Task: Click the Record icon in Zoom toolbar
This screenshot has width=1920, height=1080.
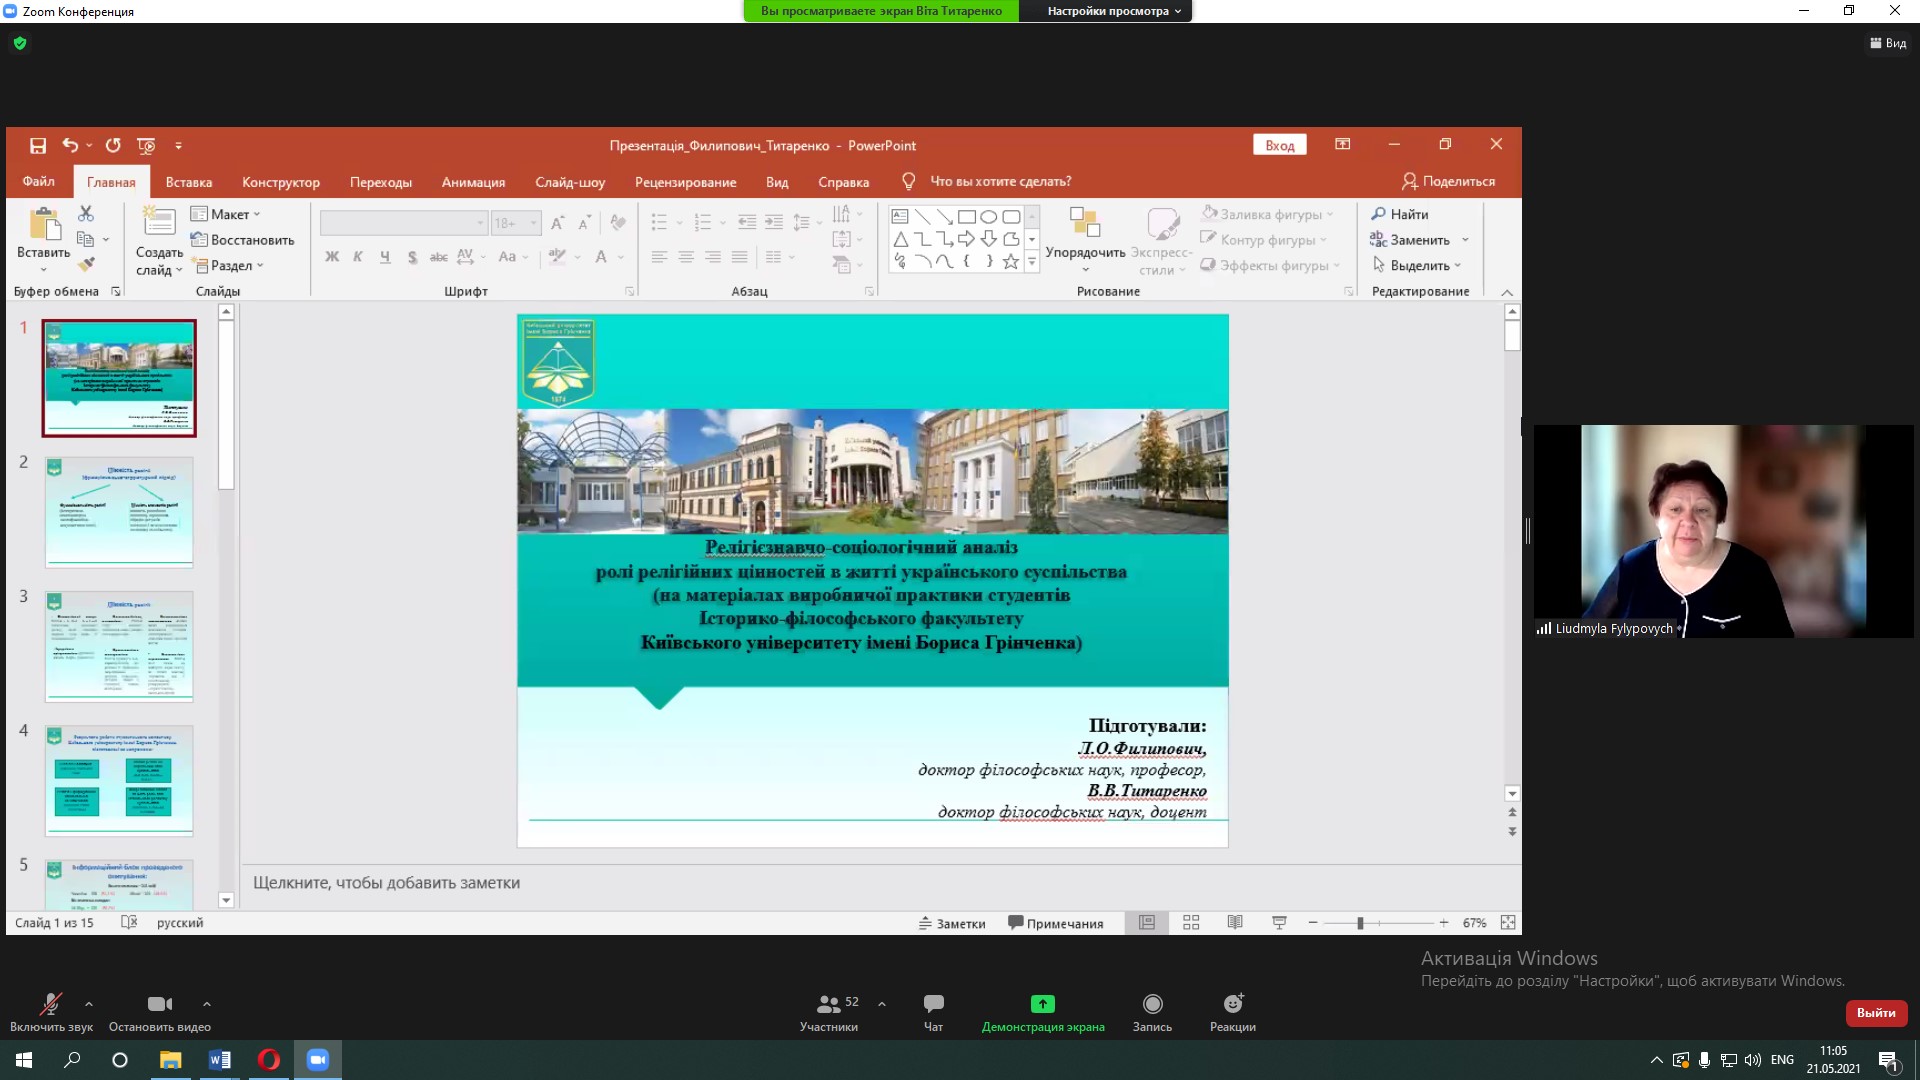Action: coord(1152,1004)
